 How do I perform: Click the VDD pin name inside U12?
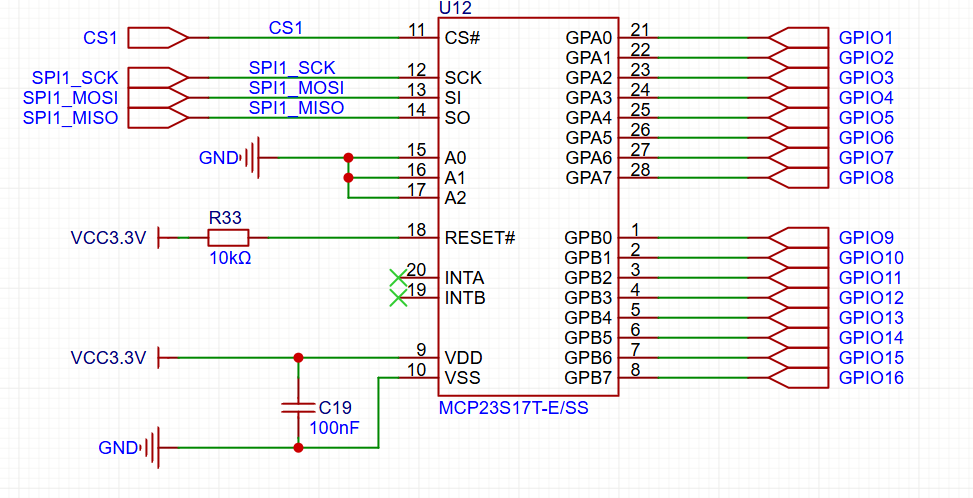[464, 358]
